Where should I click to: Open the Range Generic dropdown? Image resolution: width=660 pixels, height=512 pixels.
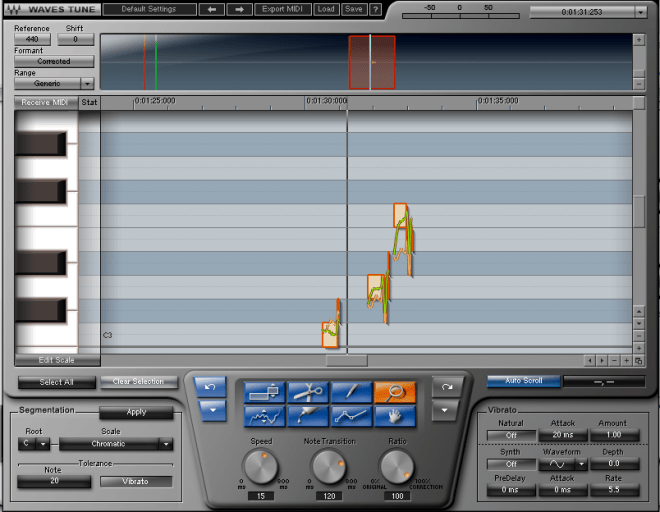[87, 83]
